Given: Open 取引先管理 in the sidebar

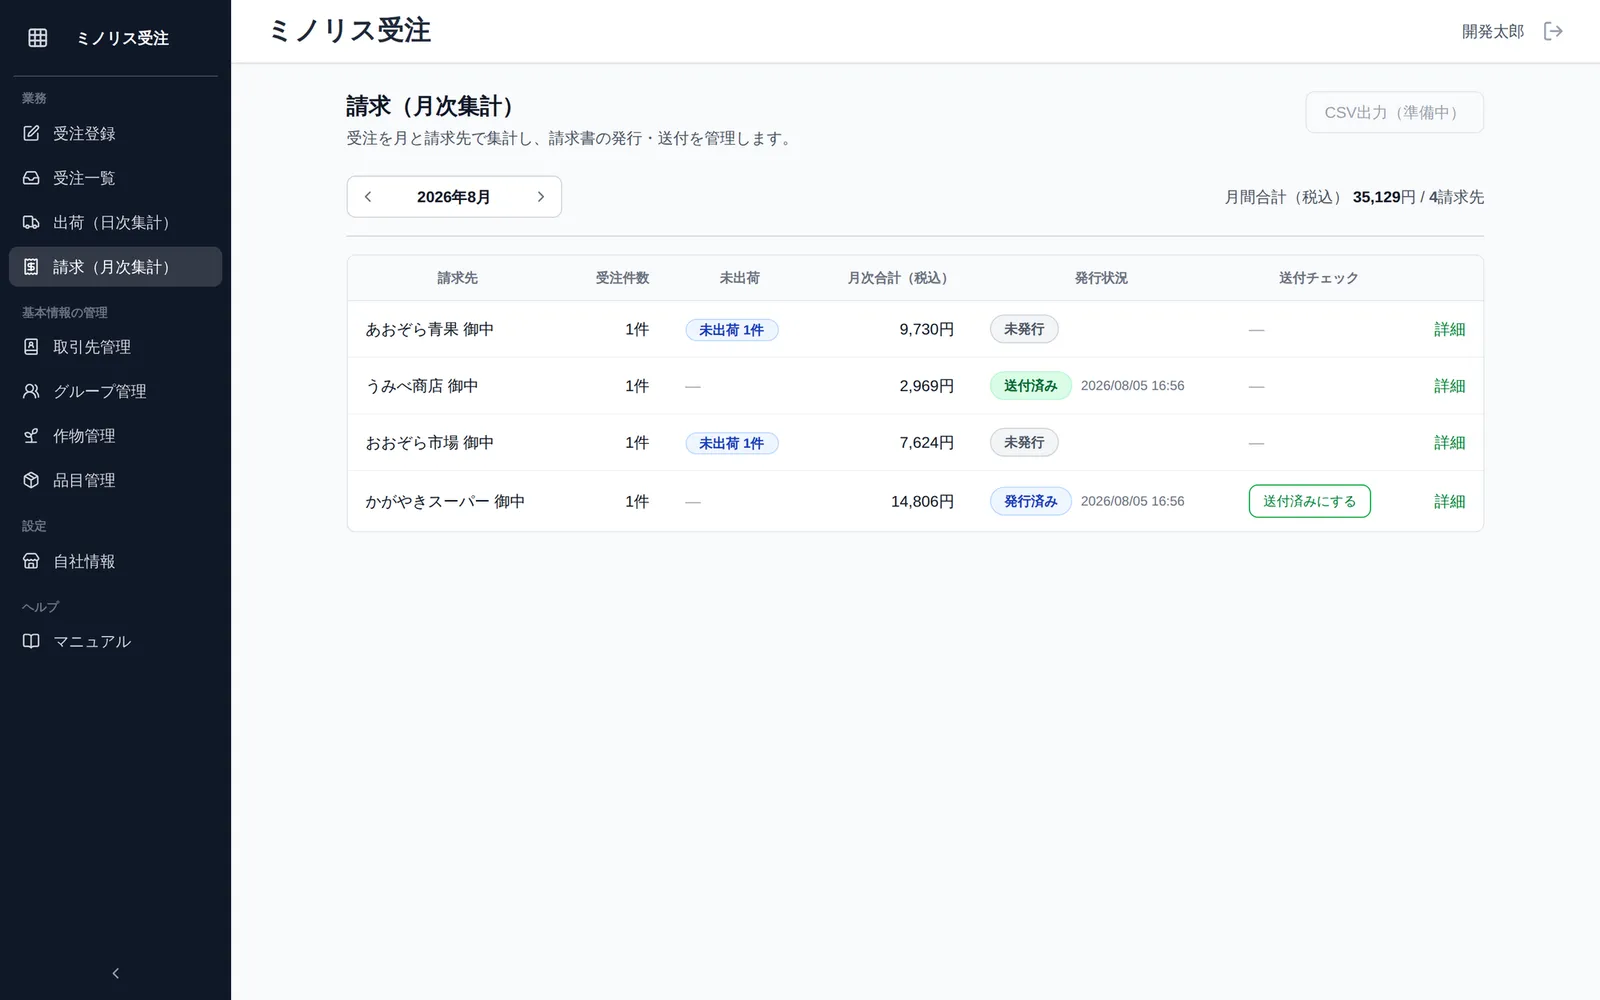Looking at the screenshot, I should point(115,347).
